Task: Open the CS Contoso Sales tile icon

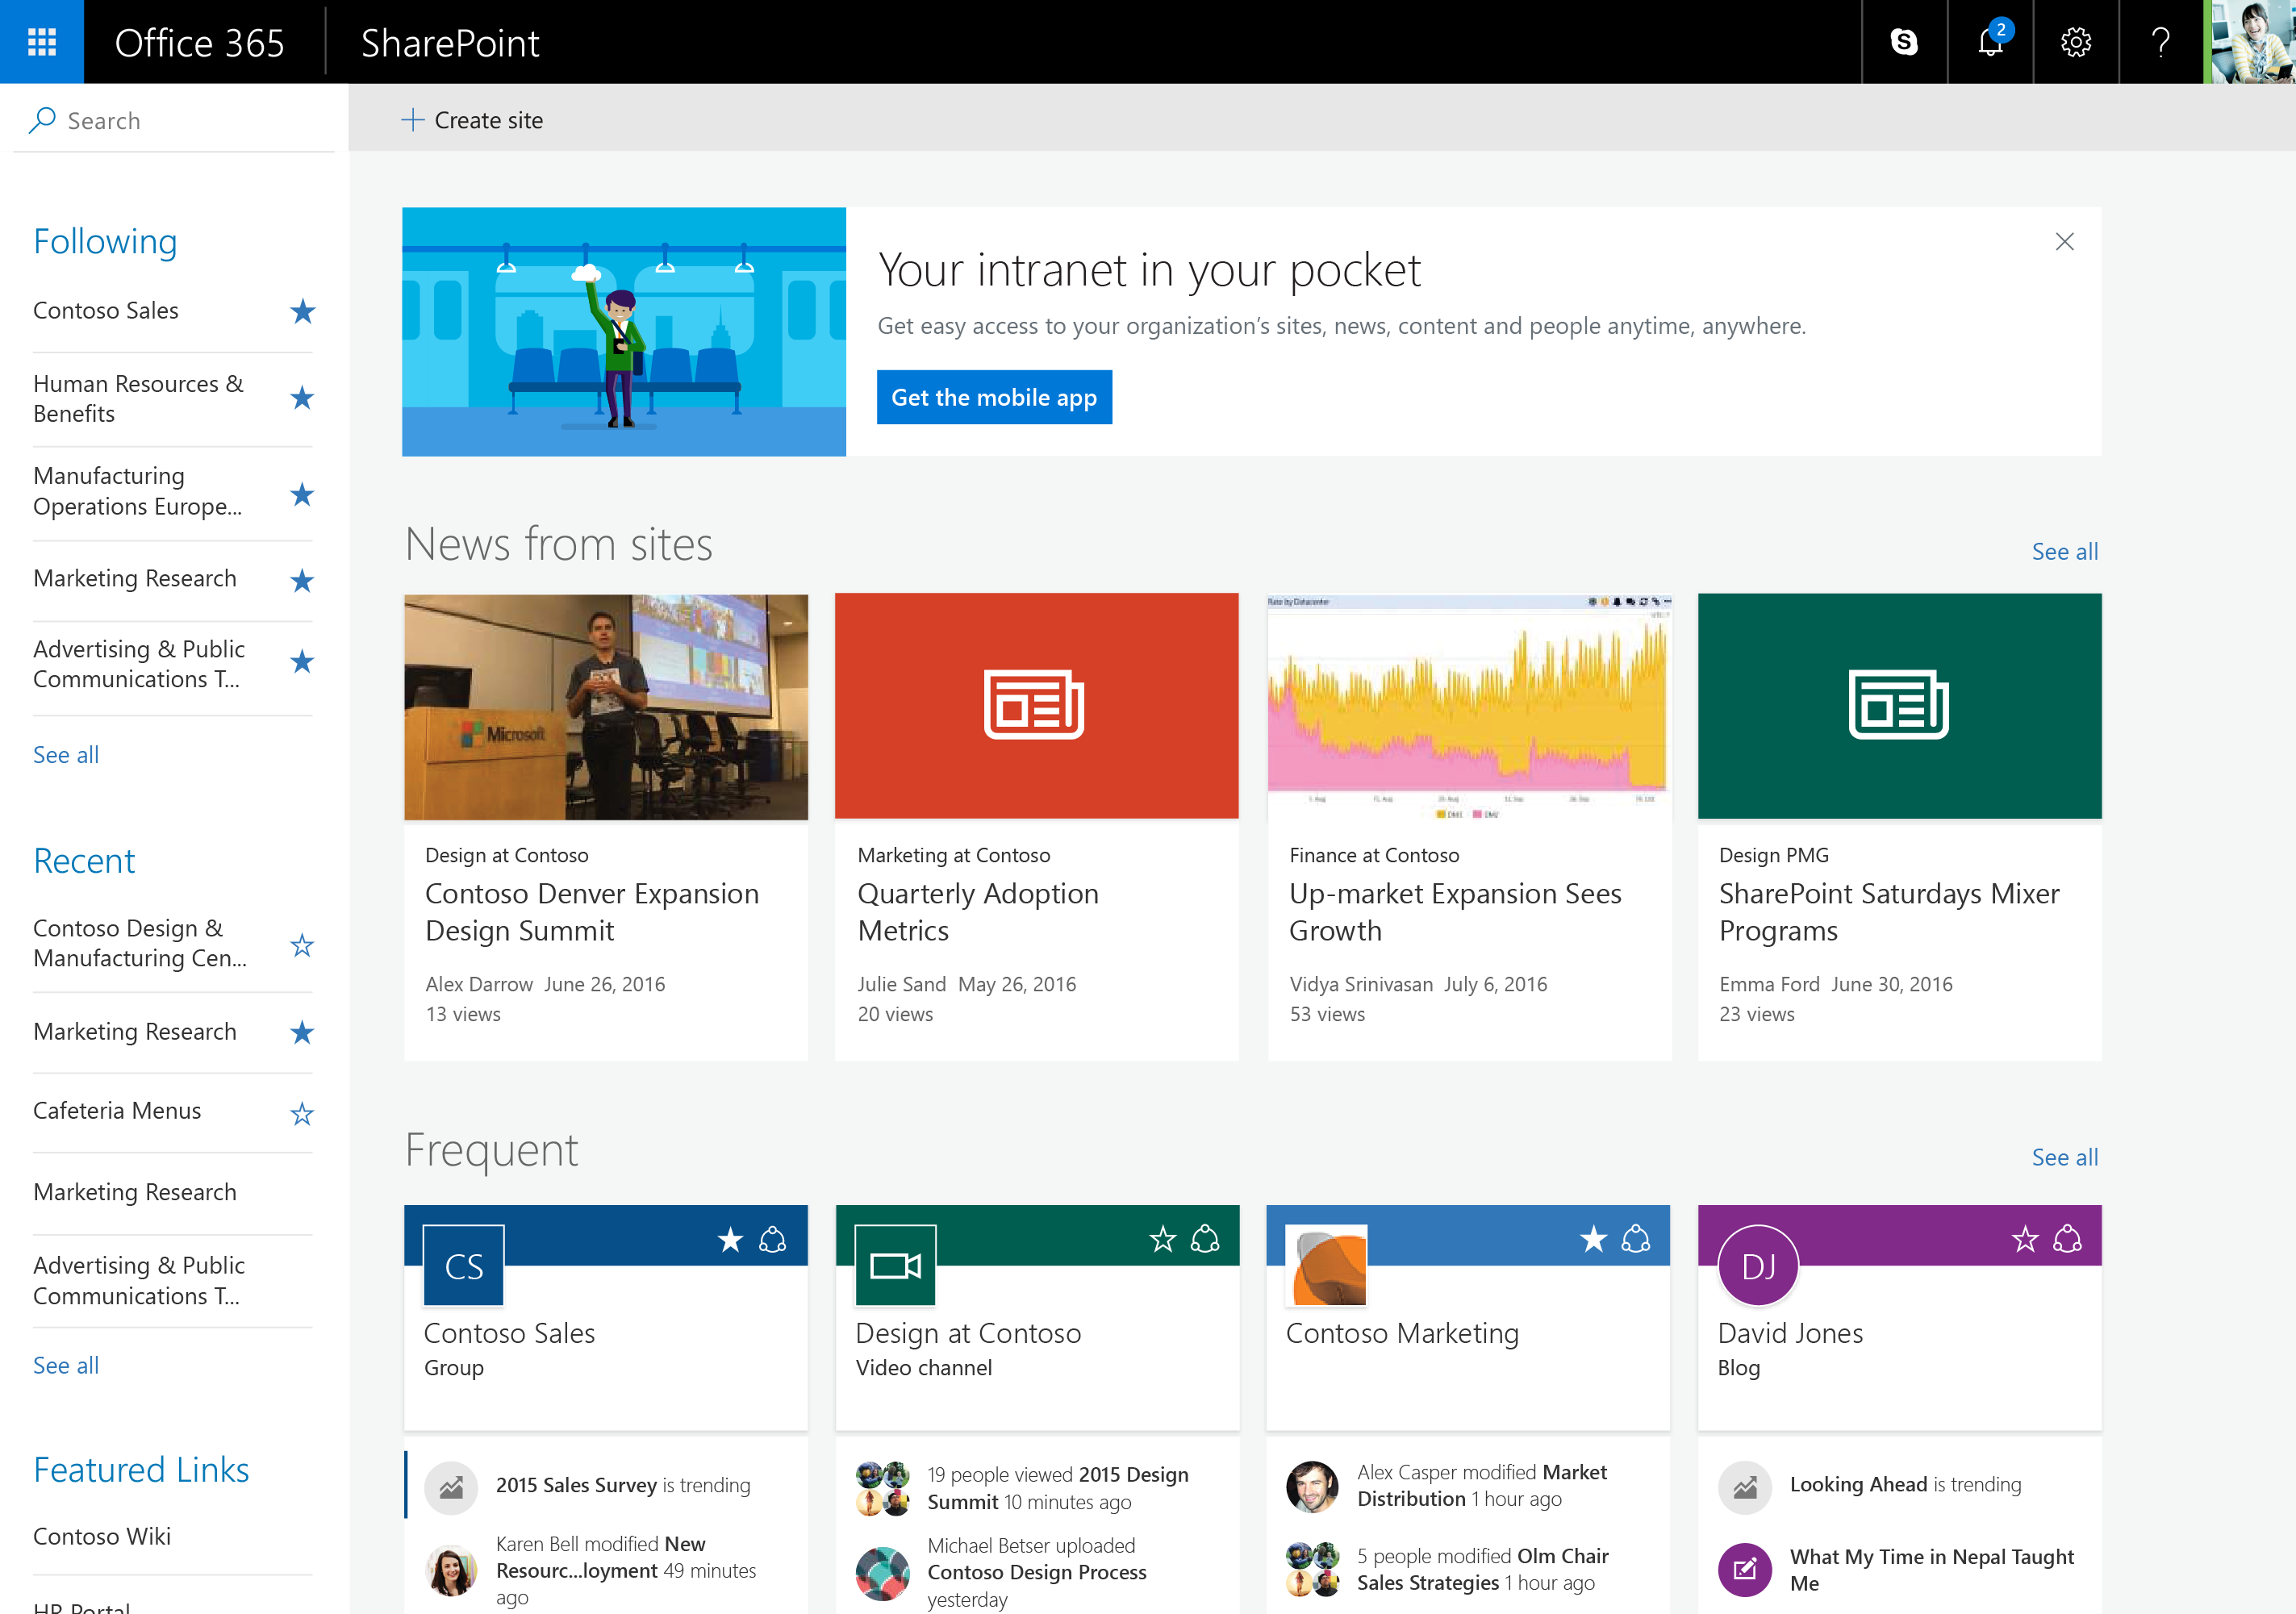Action: tap(463, 1265)
